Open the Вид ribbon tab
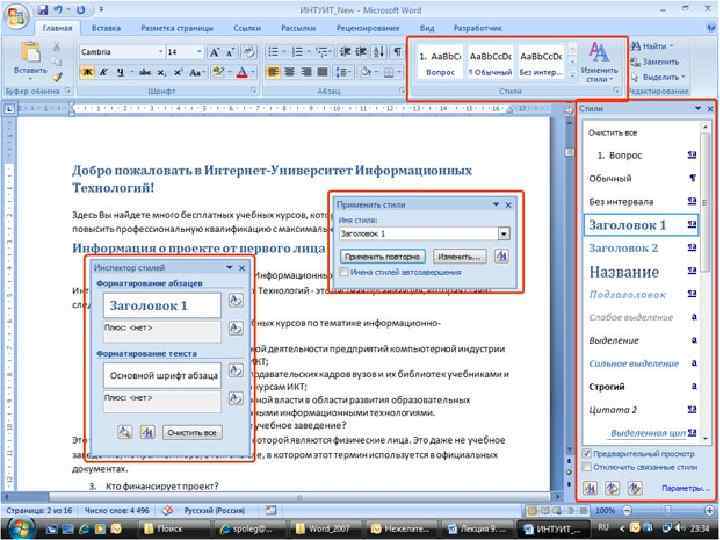The height and width of the screenshot is (540, 720). coord(427,28)
